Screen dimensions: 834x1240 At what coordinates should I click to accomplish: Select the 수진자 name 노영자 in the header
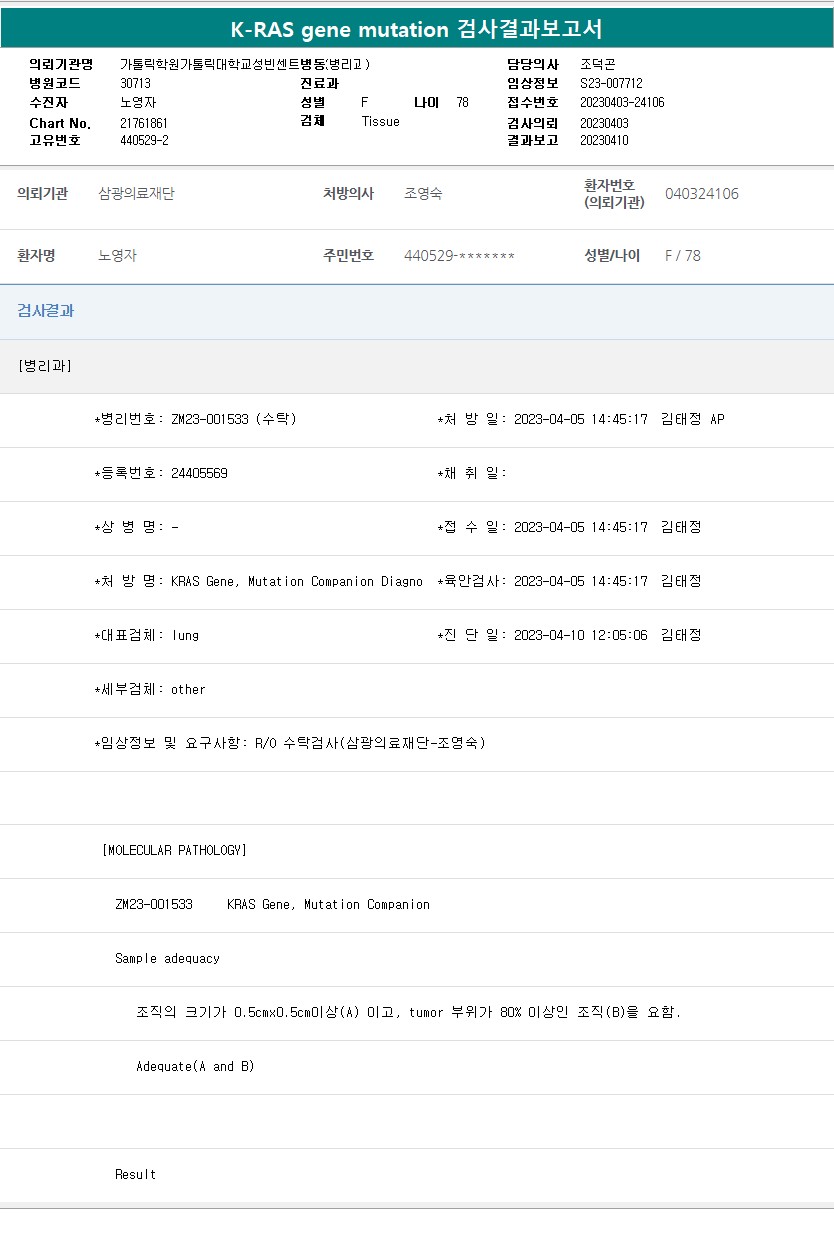pyautogui.click(x=138, y=102)
